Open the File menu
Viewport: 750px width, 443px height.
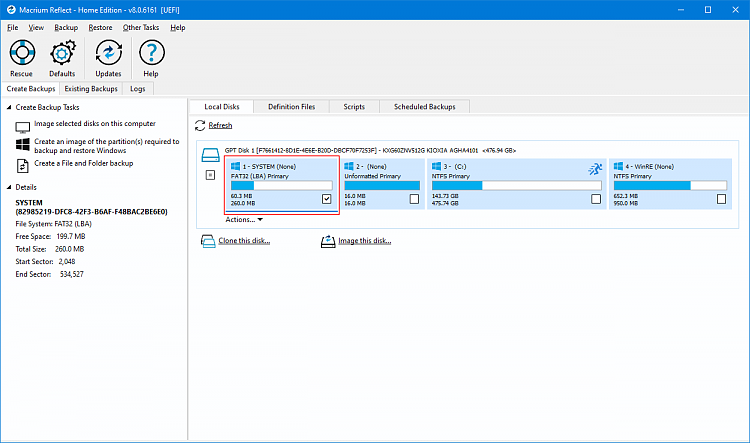click(x=12, y=28)
